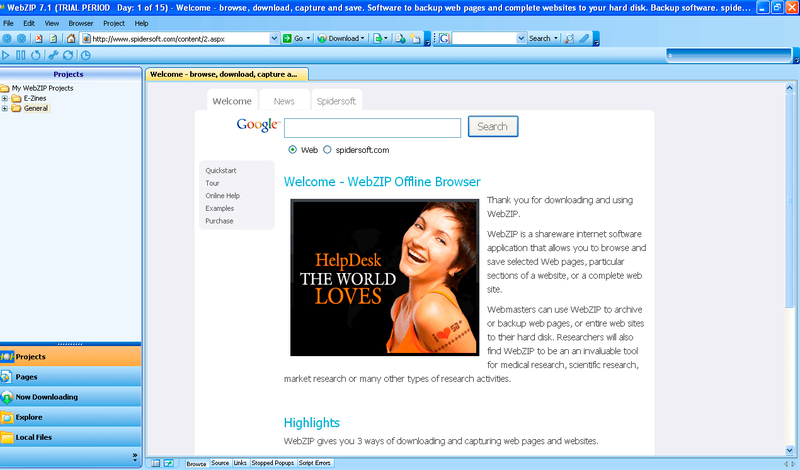Click the download progress bar
This screenshot has width=800, height=470.
(x=729, y=55)
